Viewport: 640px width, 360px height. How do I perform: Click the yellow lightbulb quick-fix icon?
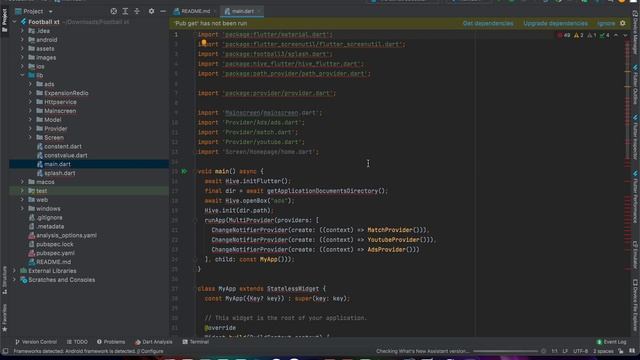coord(204,42)
